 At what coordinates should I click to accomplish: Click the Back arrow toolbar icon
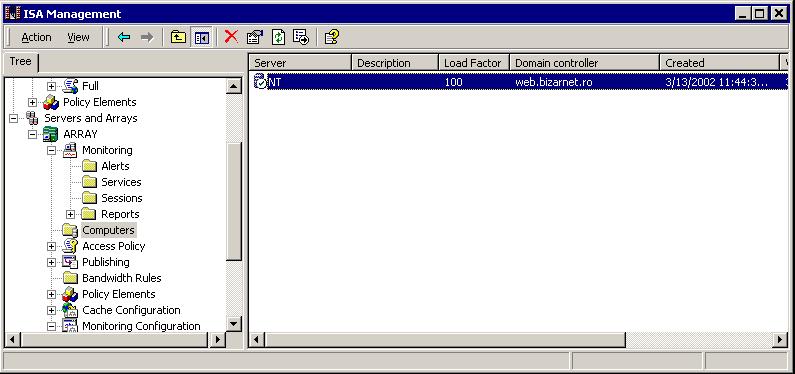tap(124, 38)
